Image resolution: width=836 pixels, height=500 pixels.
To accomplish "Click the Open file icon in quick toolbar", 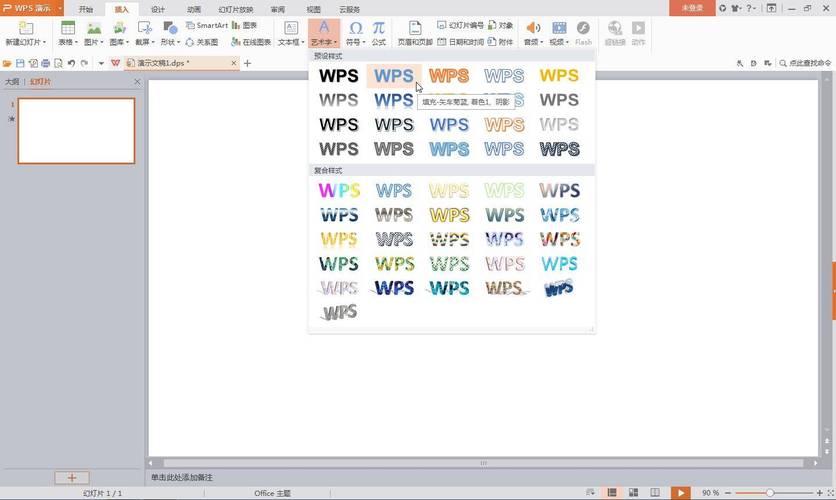I will 7,63.
